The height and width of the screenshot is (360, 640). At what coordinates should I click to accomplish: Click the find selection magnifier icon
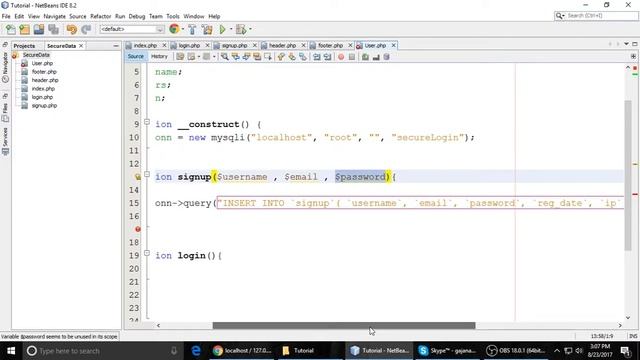pos(224,57)
